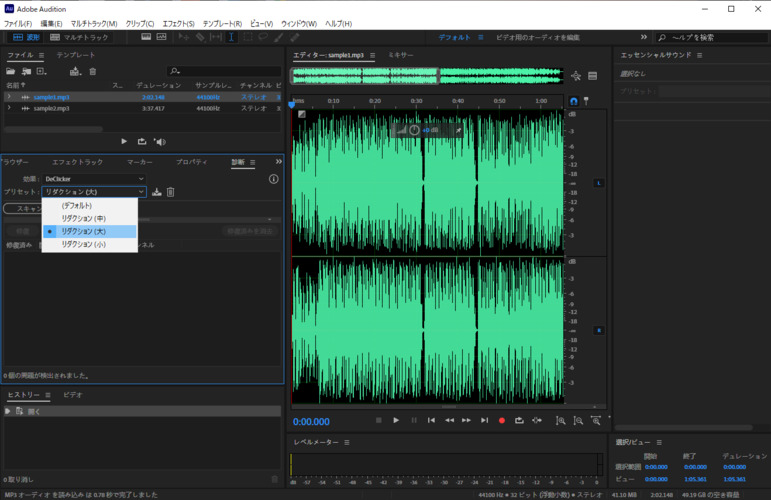Expand the sample2.mp3 file entry

point(9,108)
